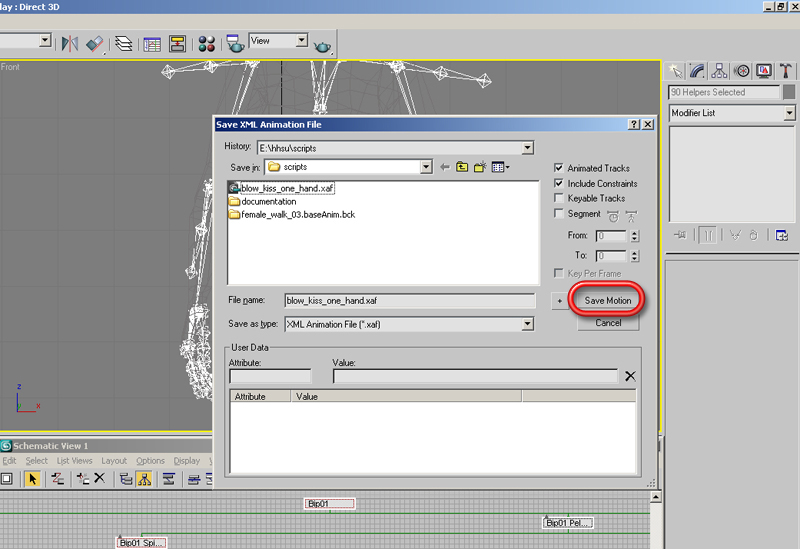
Task: Delete the user data attribute with X
Action: click(x=630, y=376)
